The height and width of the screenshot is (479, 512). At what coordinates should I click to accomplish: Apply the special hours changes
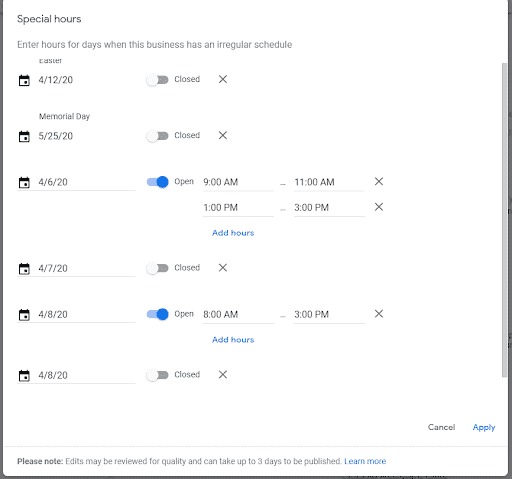click(484, 427)
